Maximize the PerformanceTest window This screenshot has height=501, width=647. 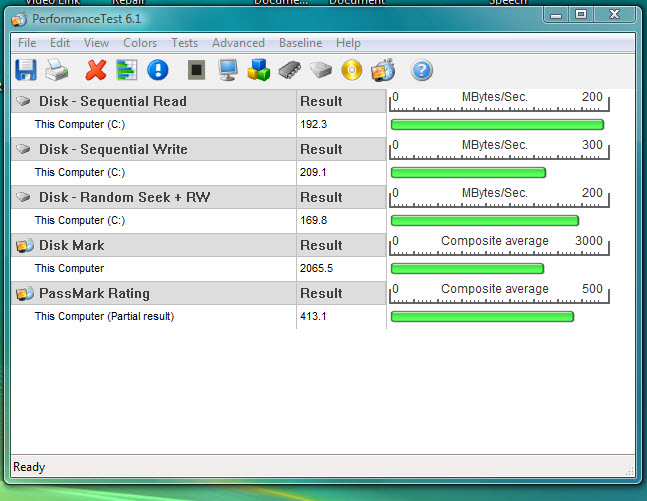pyautogui.click(x=581, y=15)
